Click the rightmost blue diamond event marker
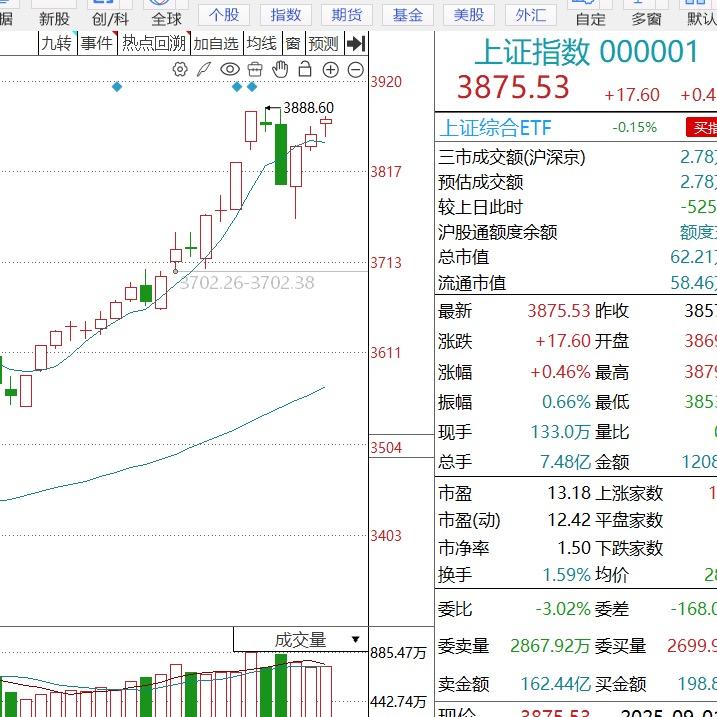 (x=252, y=86)
